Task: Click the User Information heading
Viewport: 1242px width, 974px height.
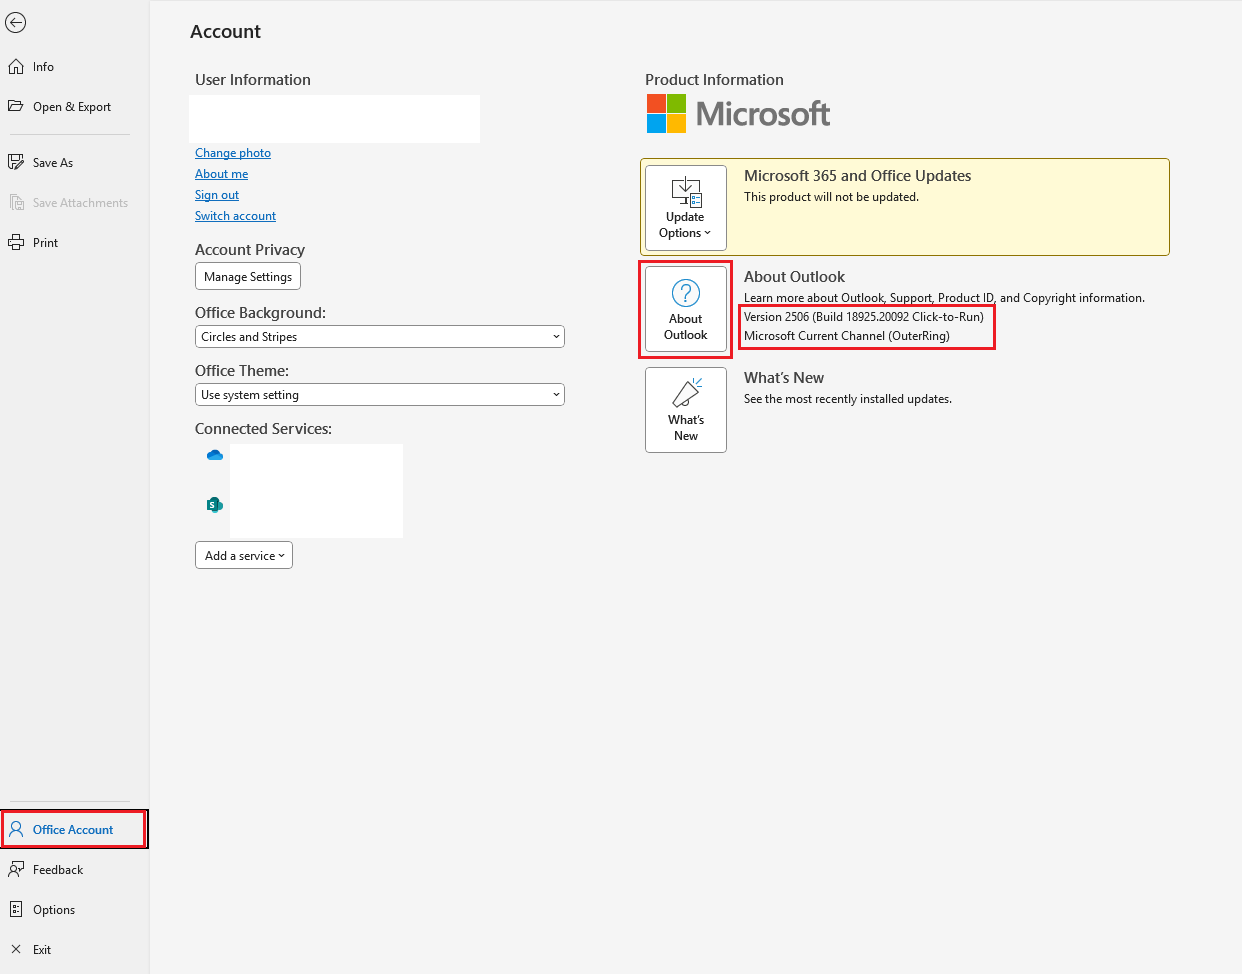Action: point(253,80)
